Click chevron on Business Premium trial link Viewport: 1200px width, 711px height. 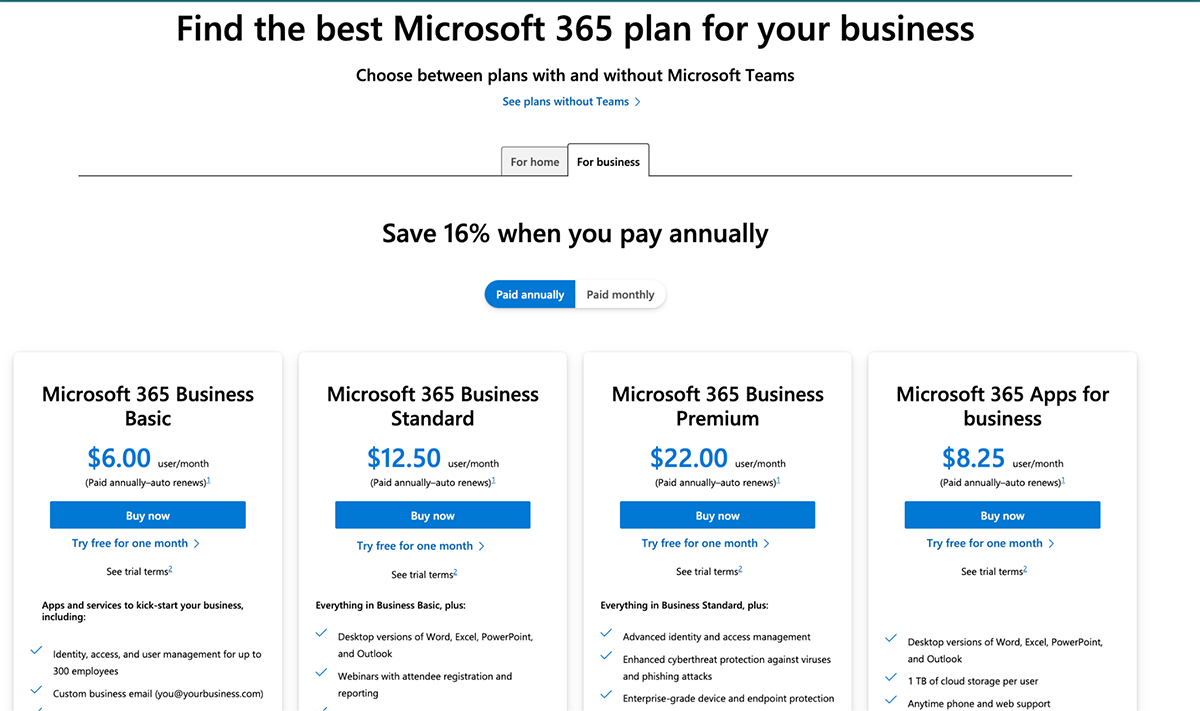768,543
